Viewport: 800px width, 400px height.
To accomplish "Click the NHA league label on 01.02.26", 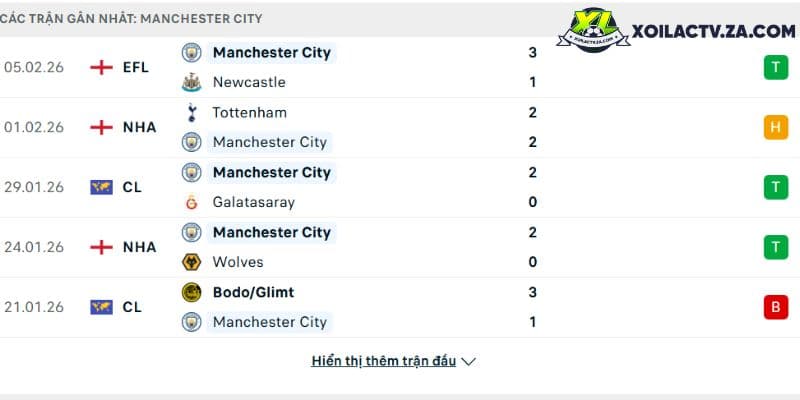I will (x=139, y=128).
